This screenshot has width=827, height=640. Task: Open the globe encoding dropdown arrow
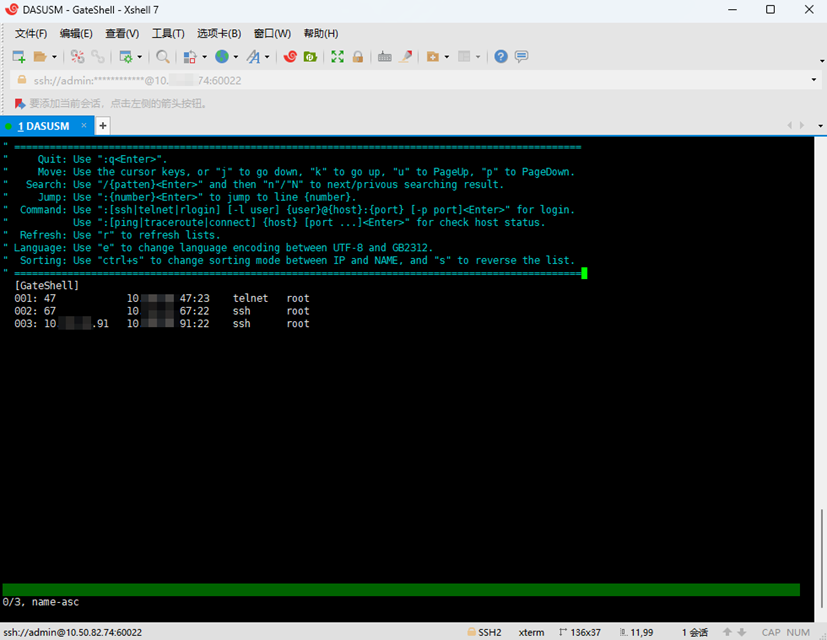point(235,57)
